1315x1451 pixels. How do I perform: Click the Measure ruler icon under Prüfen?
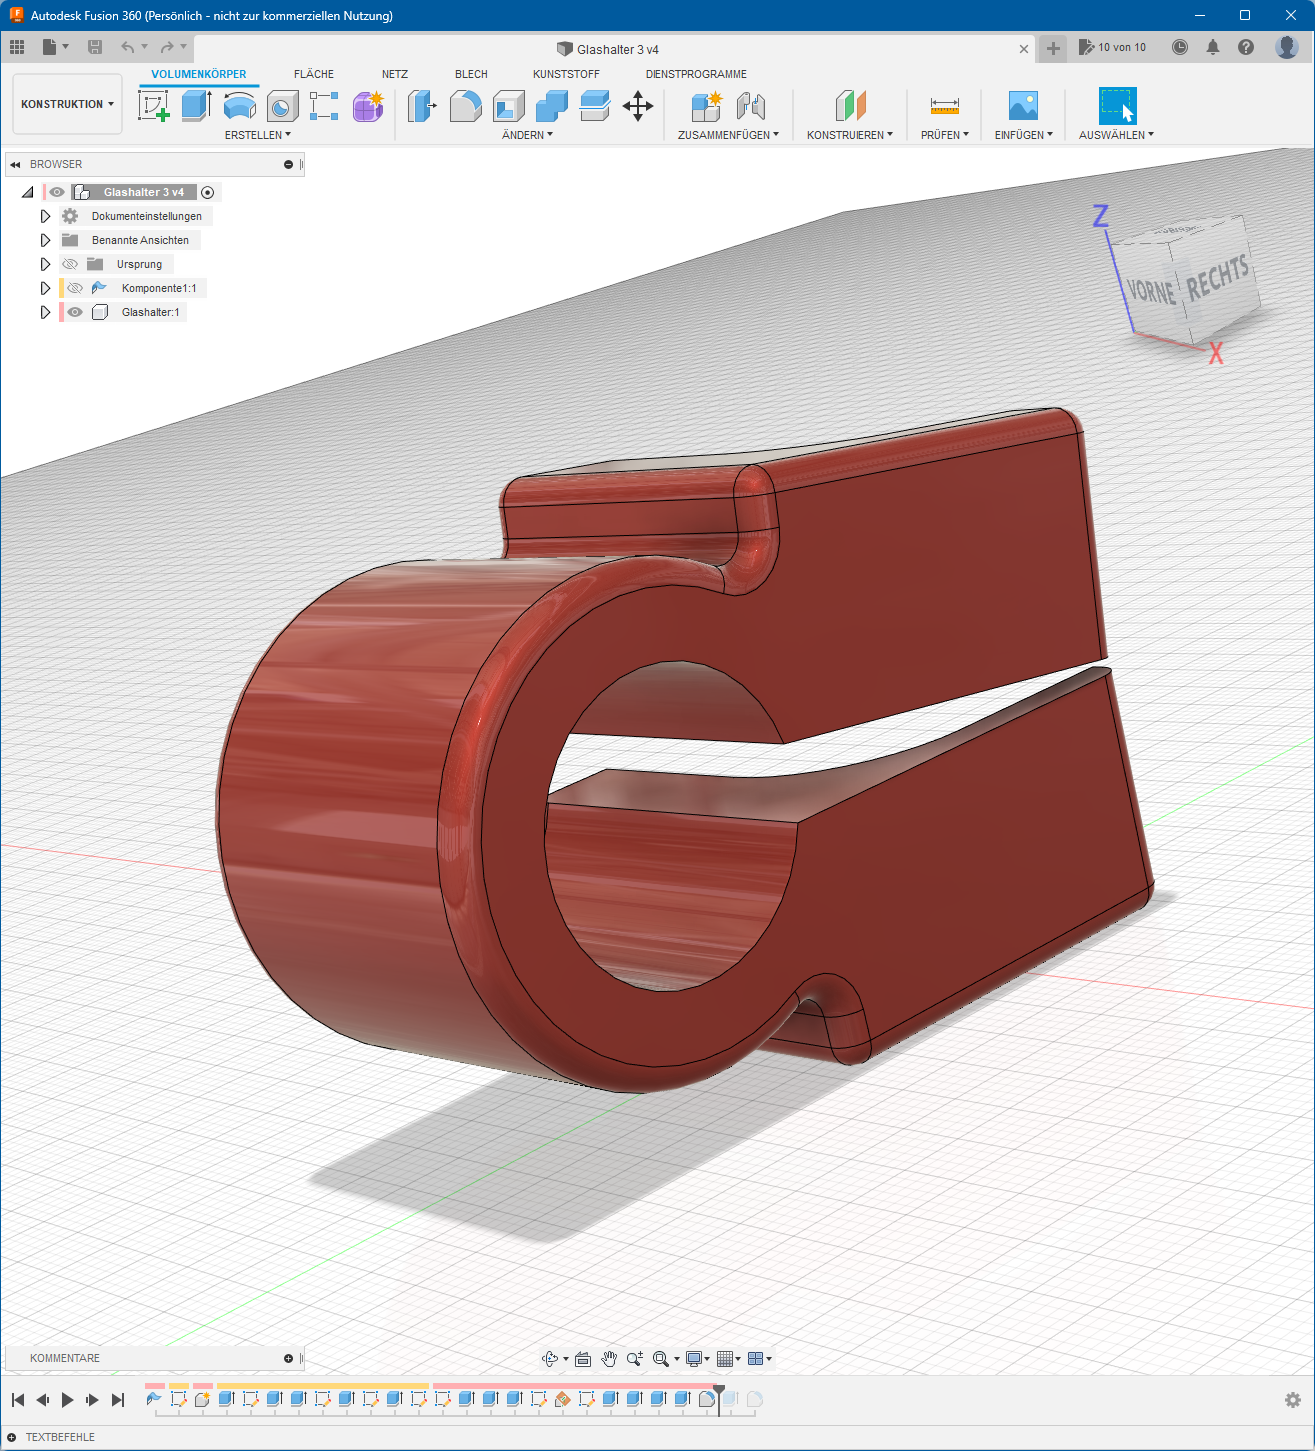(944, 105)
